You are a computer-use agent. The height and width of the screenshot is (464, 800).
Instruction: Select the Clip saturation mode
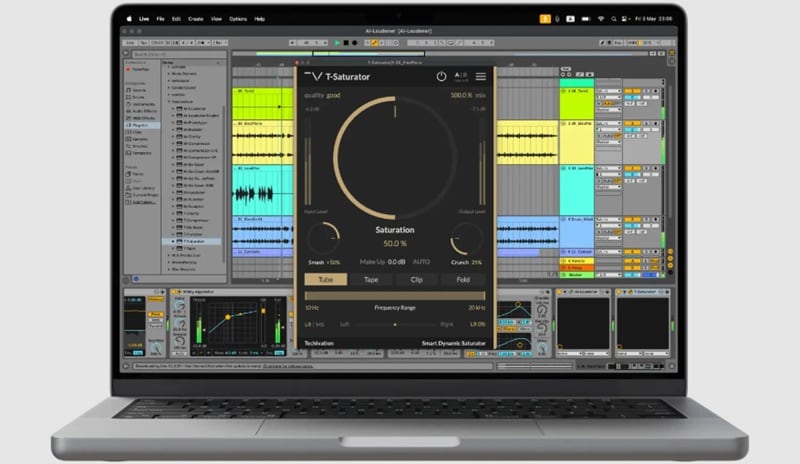[x=416, y=279]
